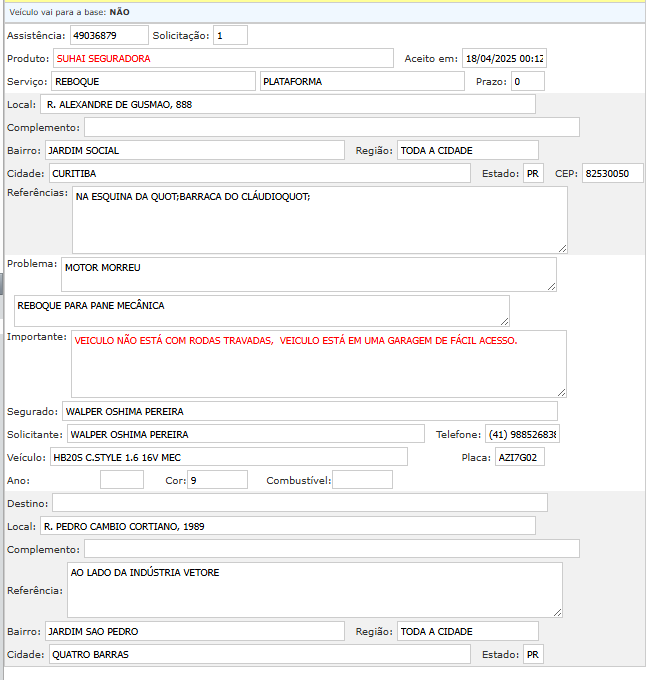661x680 pixels.
Task: Click the Serviço field containing REBOQUE
Action: 153,81
